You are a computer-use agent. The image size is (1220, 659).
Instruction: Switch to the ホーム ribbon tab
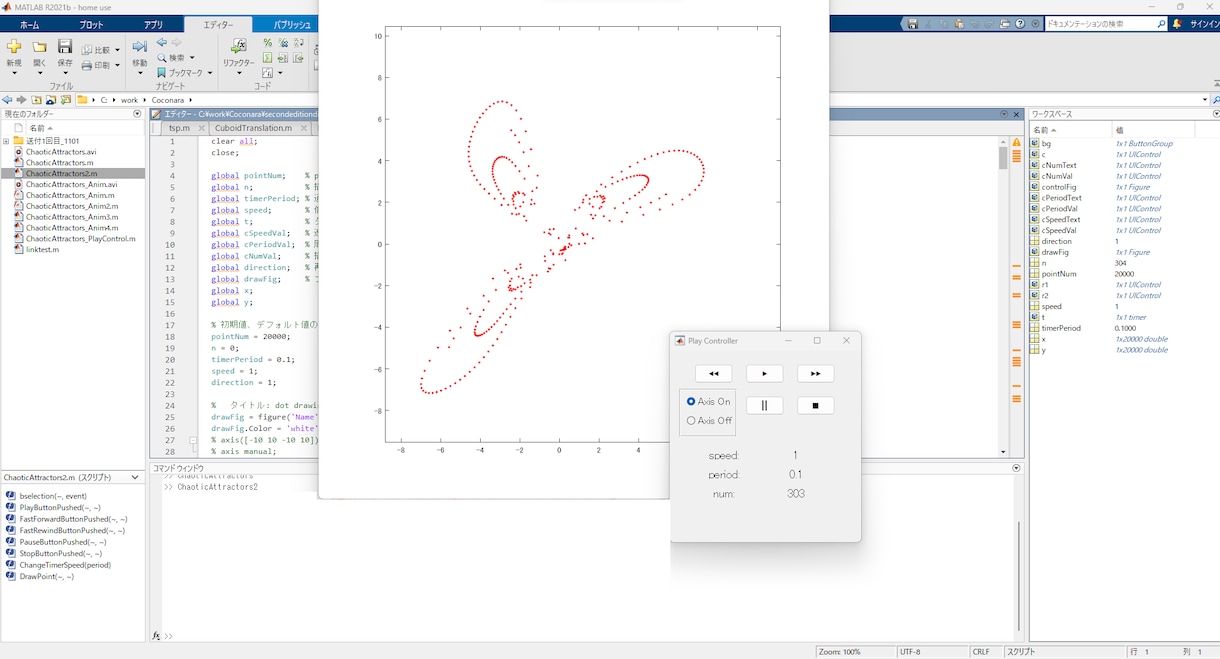click(30, 24)
